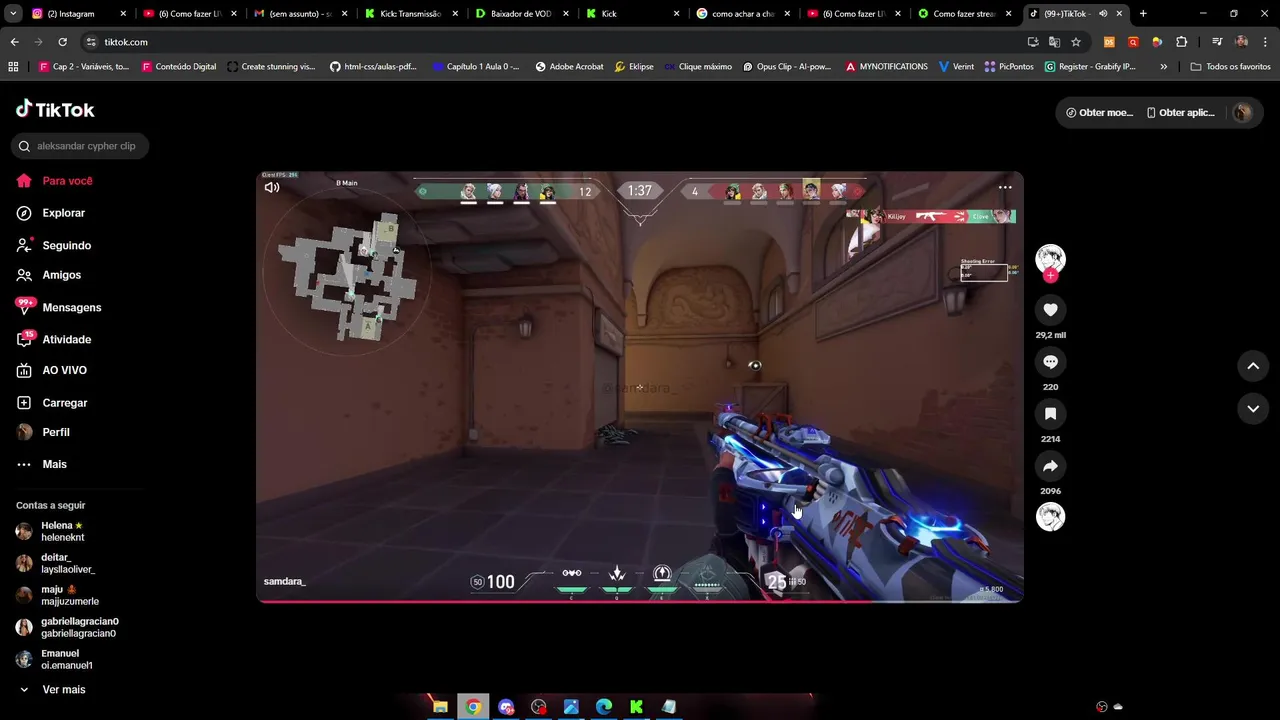Screen dimensions: 1280x720
Task: Open suggested account gabriellagracian0
Action: tap(65, 627)
